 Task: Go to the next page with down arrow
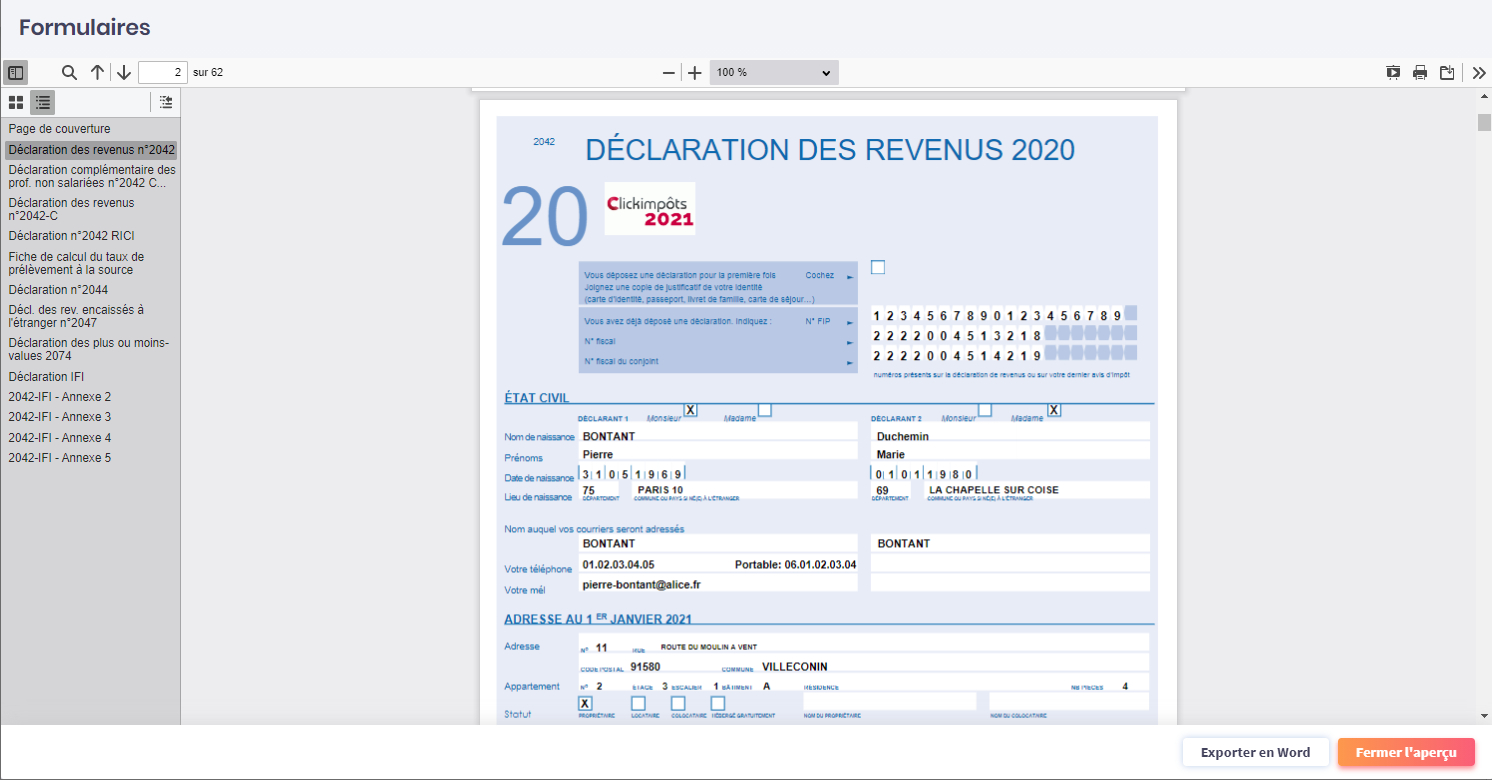coord(122,72)
